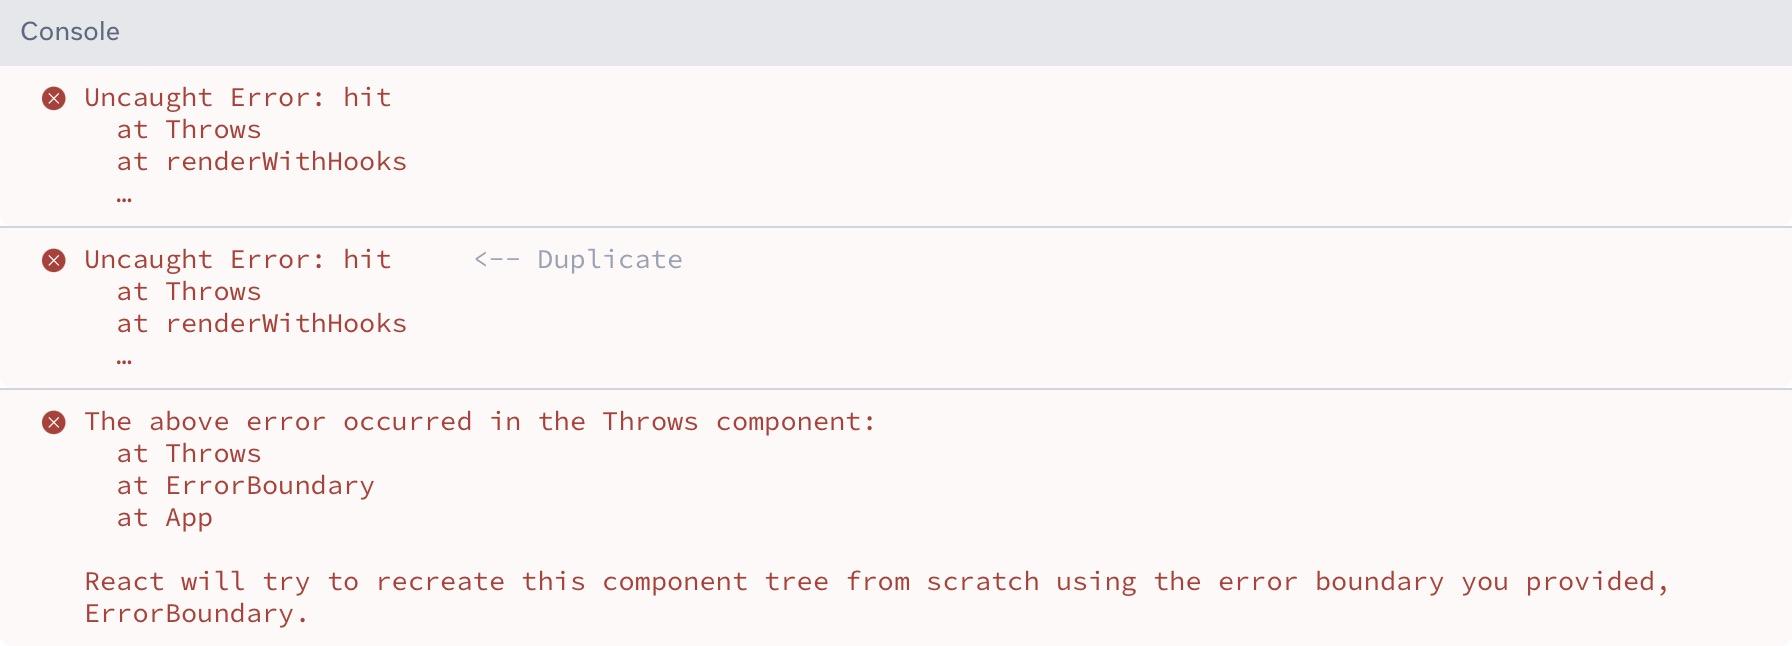Click "at Throws" in the first error
1792x646 pixels.
click(189, 130)
